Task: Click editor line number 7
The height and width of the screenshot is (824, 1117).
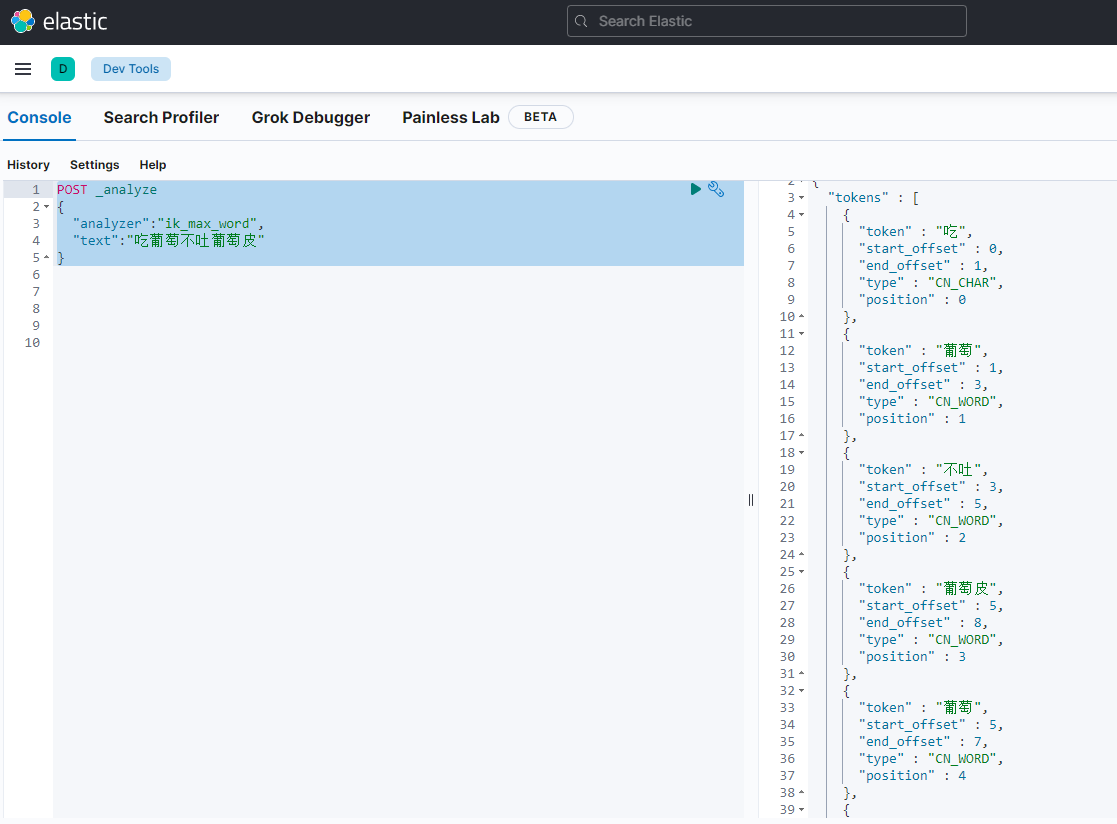Action: coord(36,291)
